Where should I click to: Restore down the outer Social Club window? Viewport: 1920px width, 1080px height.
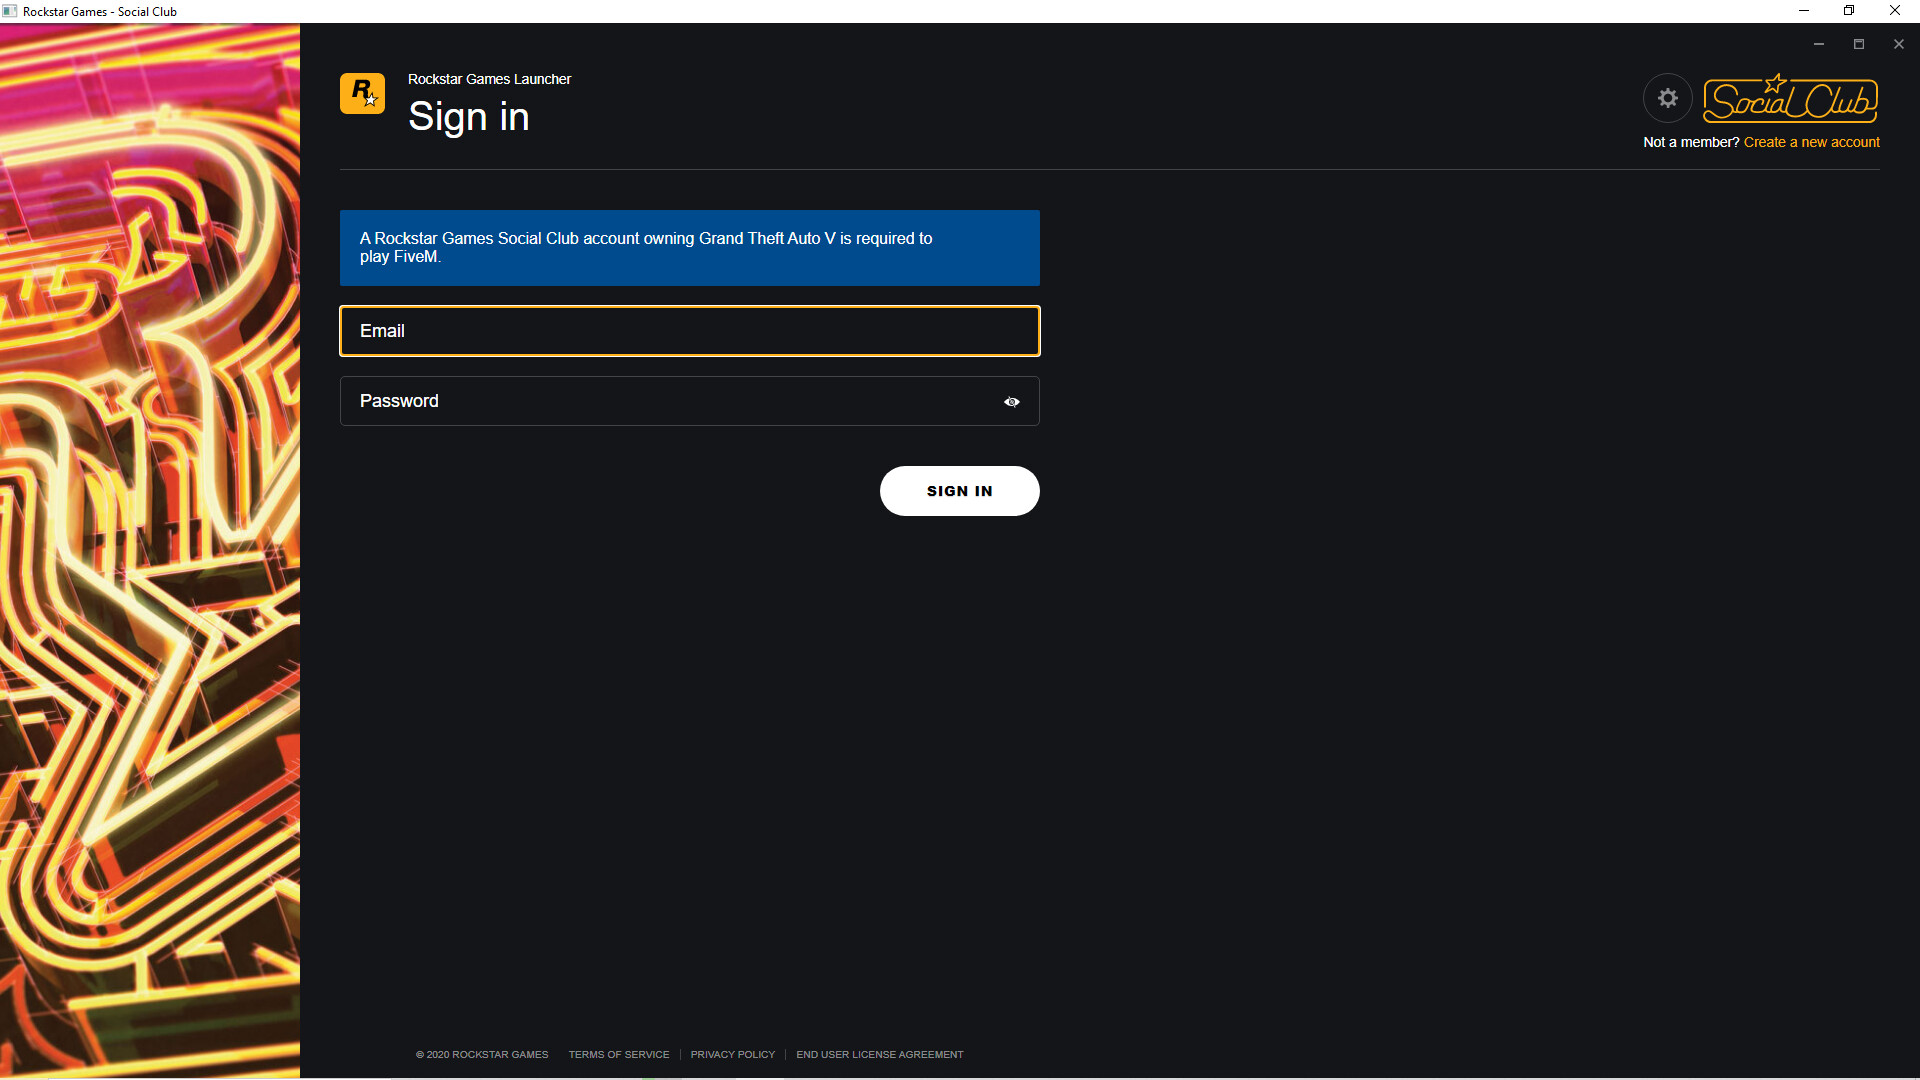1849,11
